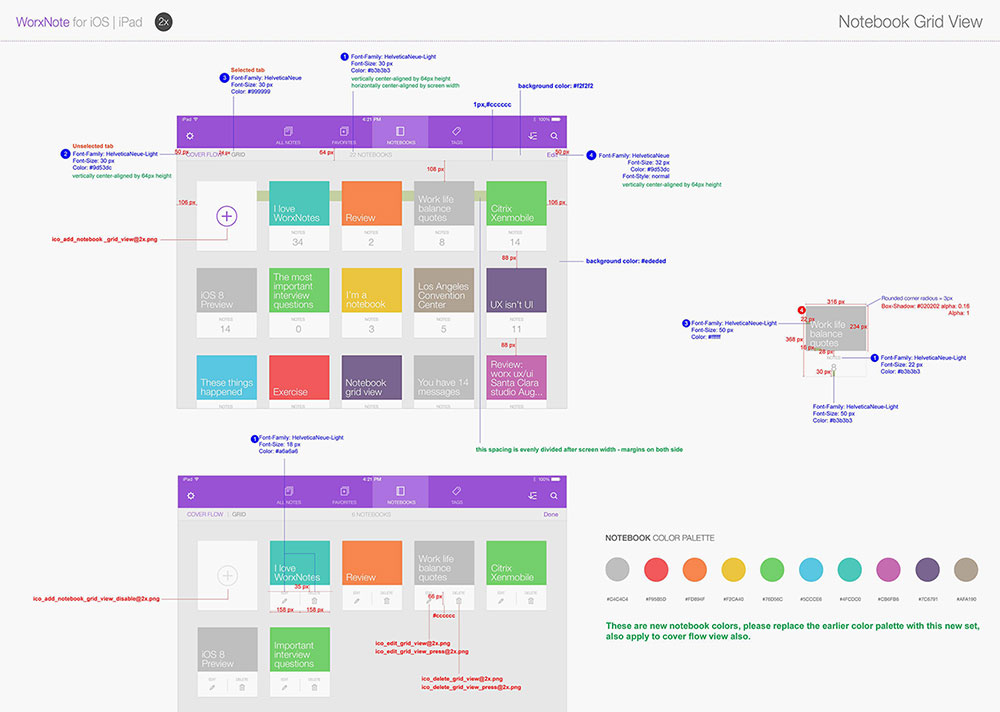Viewport: 1000px width, 712px height.
Task: Click the pencil edit icon under Review notebook
Action: (356, 600)
